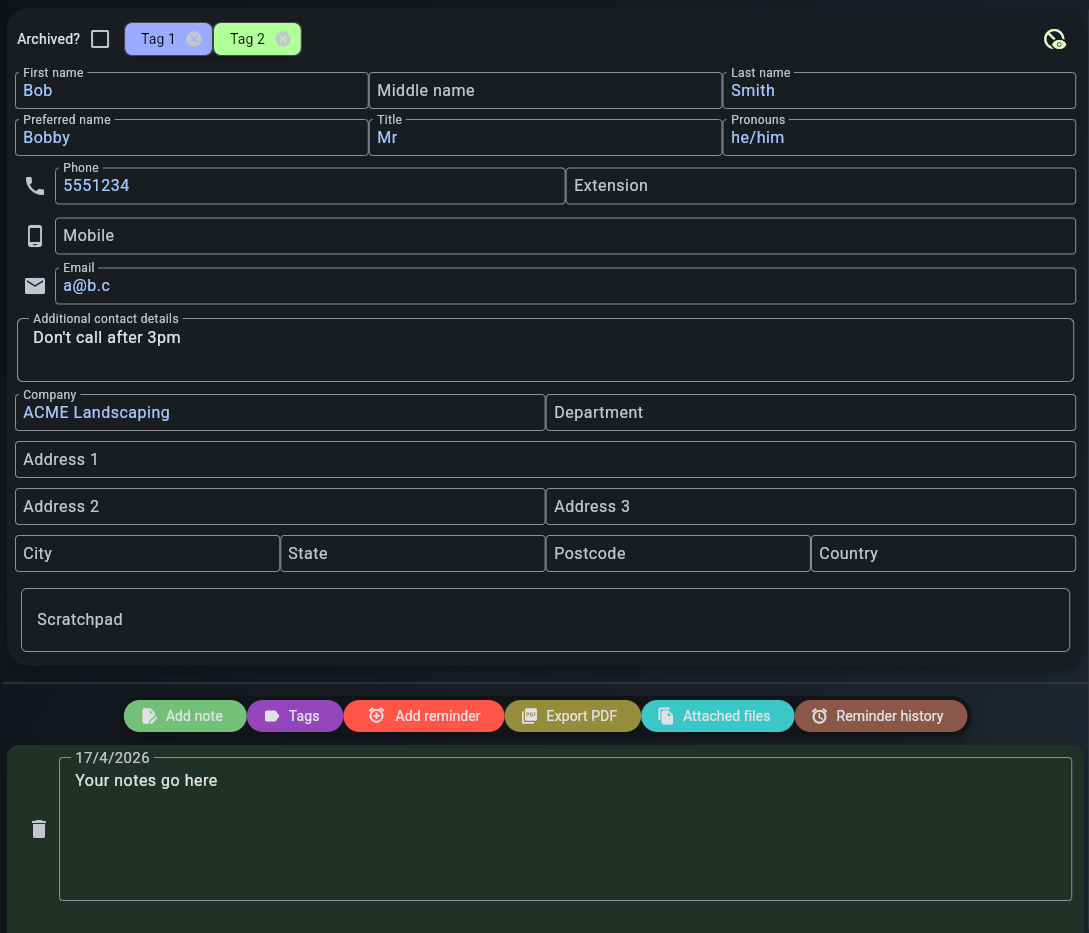The image size is (1089, 933).
Task: Remove Tag 2 via its x icon
Action: 283,39
